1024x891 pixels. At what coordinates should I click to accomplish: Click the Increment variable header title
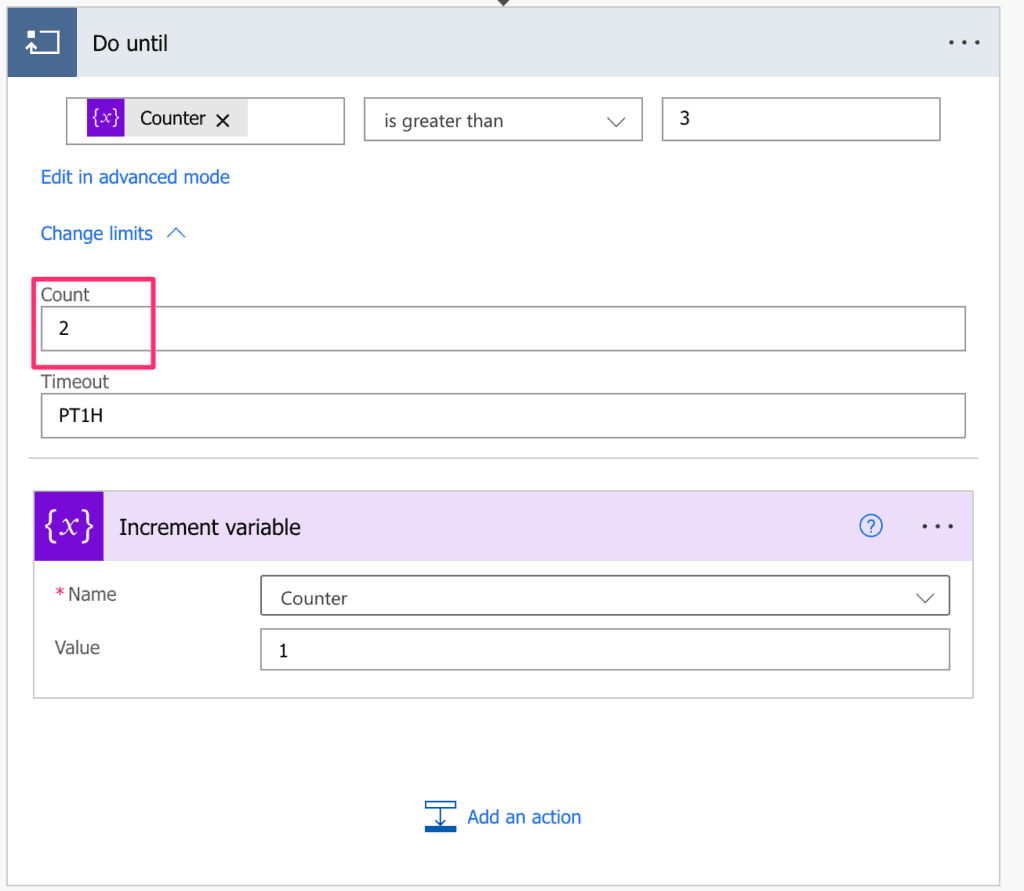[210, 527]
